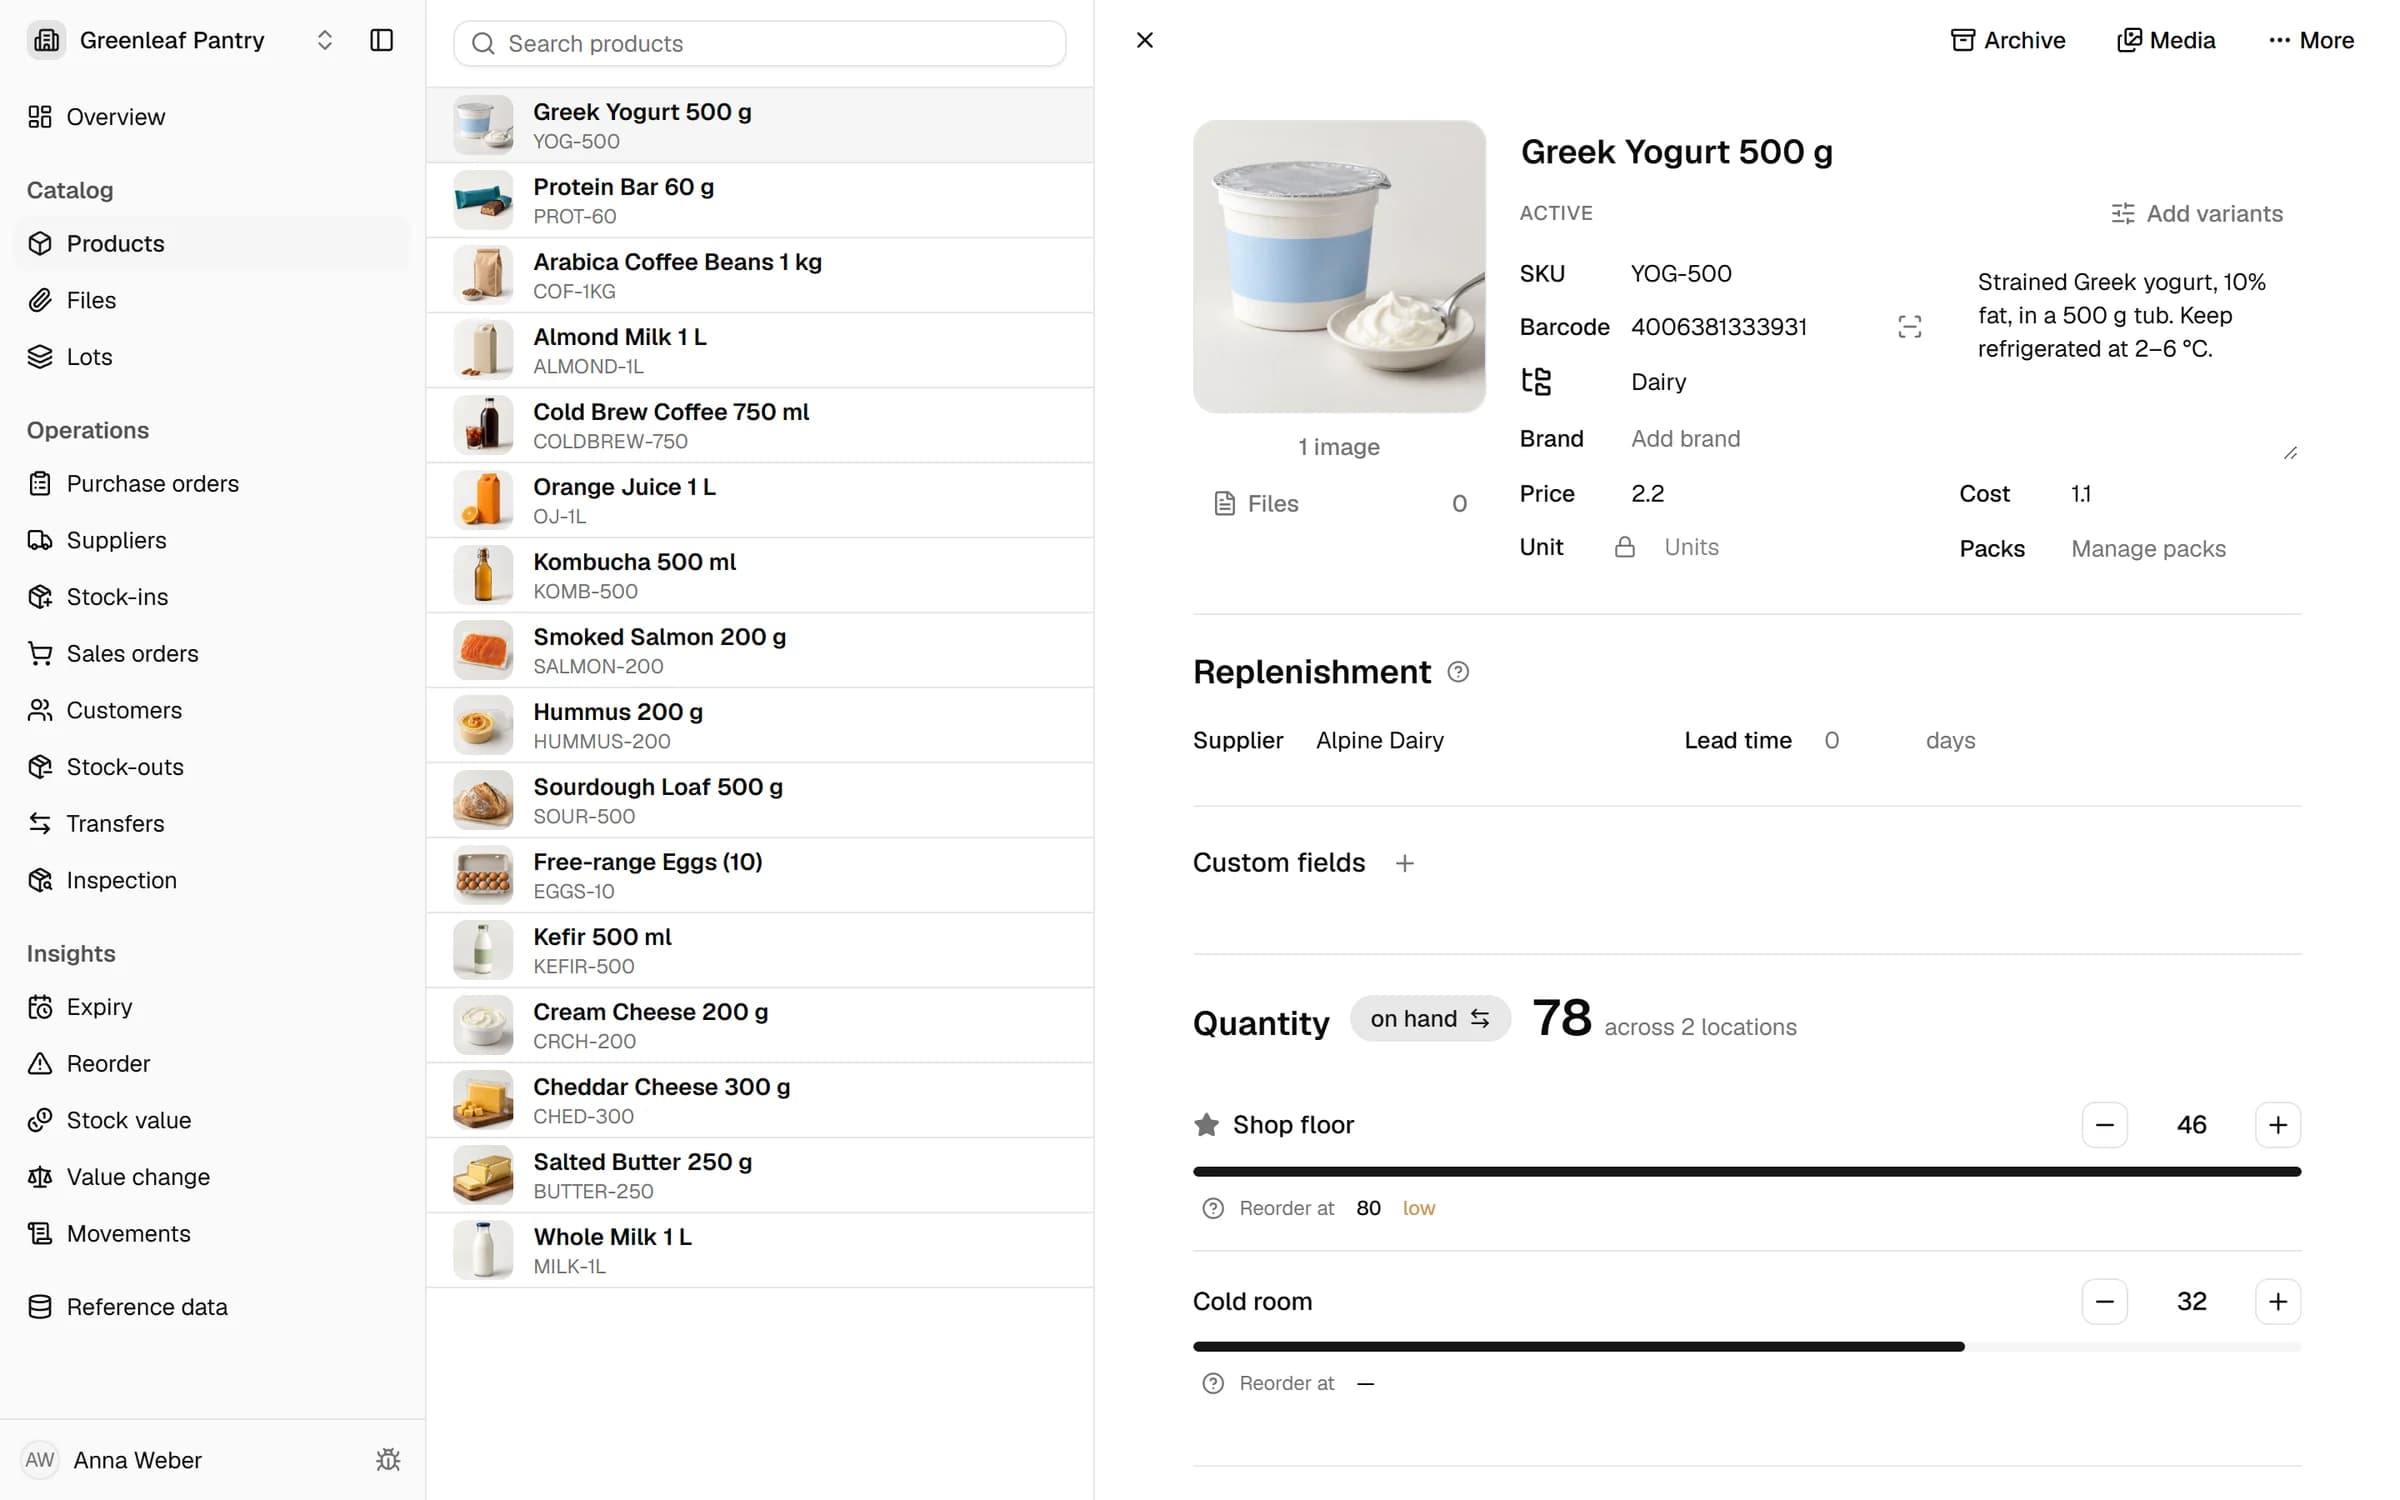Focus the Search products field
Screen dimensions: 2400x1500
coord(760,43)
